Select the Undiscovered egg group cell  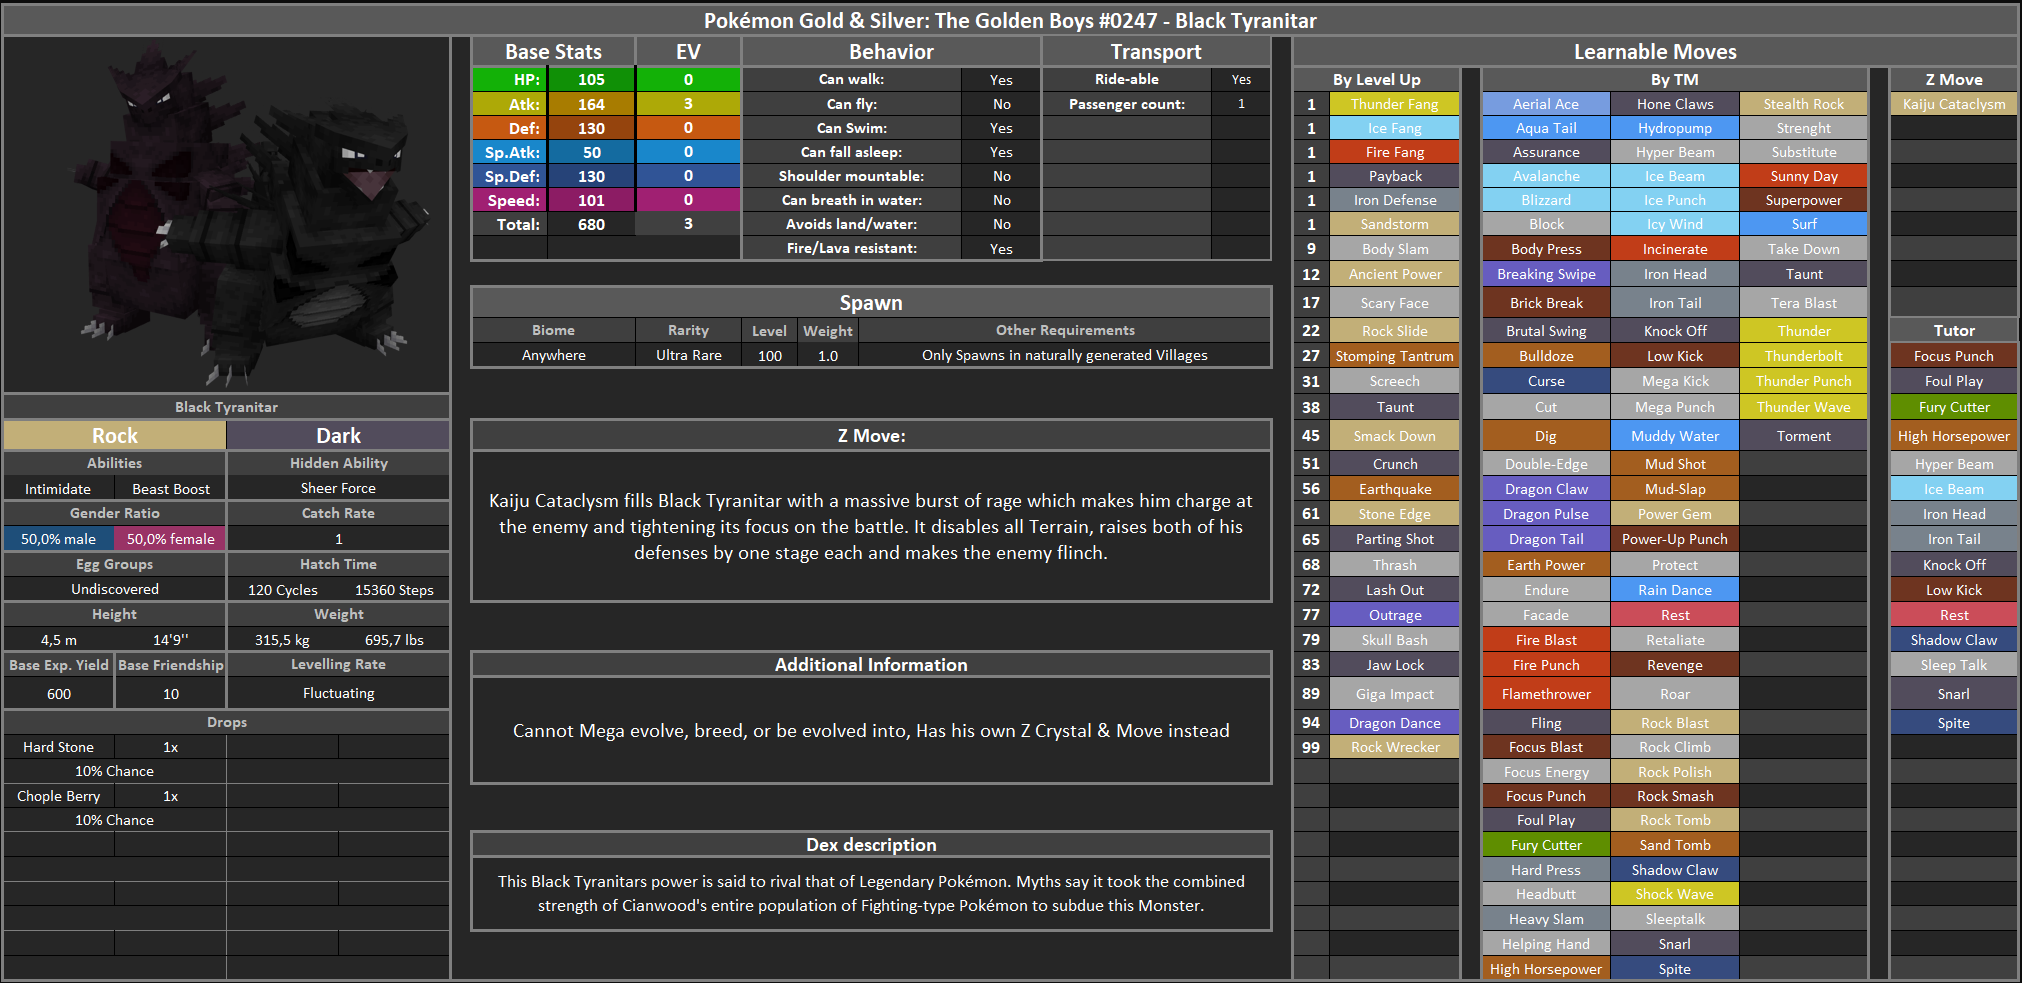tap(115, 589)
